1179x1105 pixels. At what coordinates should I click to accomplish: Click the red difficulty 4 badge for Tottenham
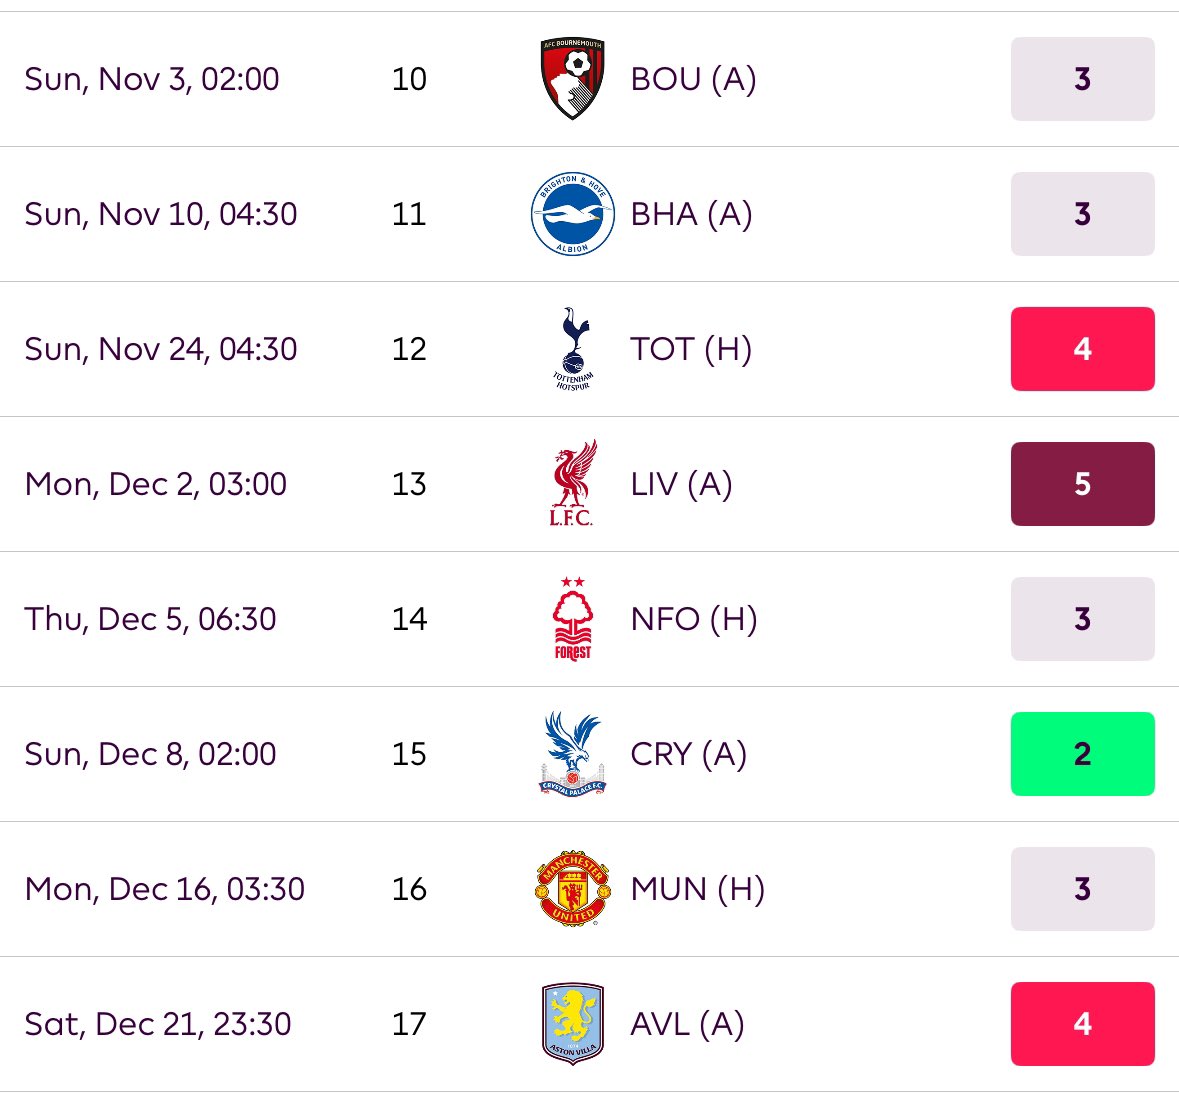coord(1083,349)
